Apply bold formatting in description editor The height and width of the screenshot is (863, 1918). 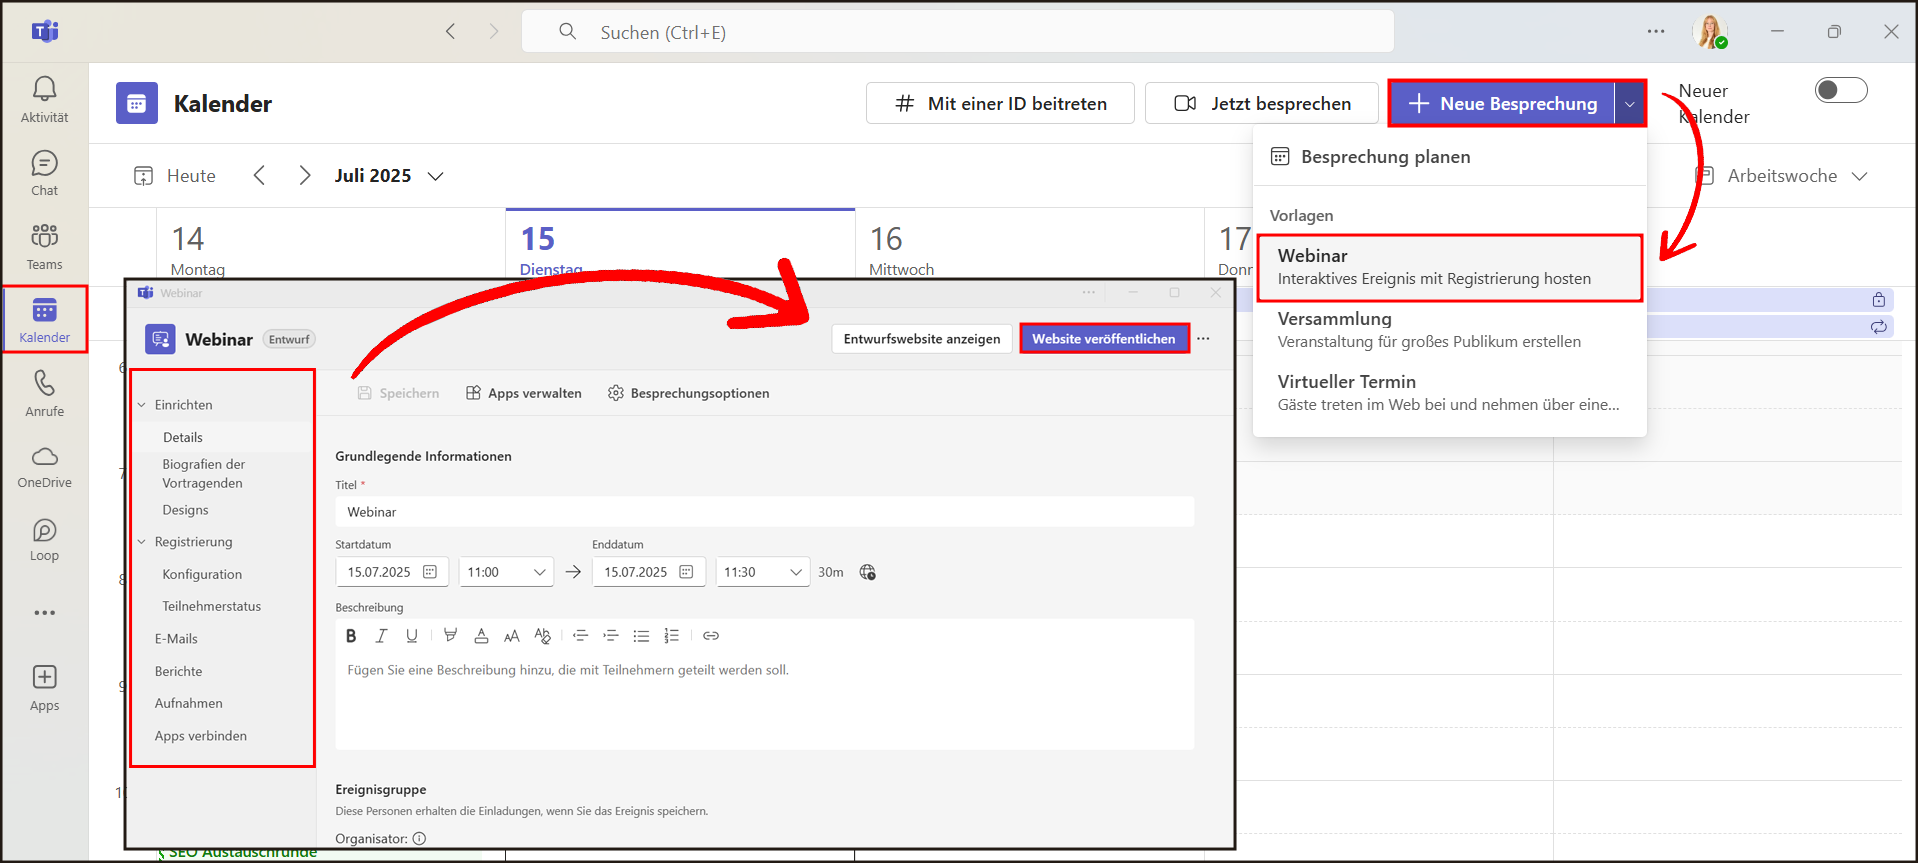(x=351, y=636)
